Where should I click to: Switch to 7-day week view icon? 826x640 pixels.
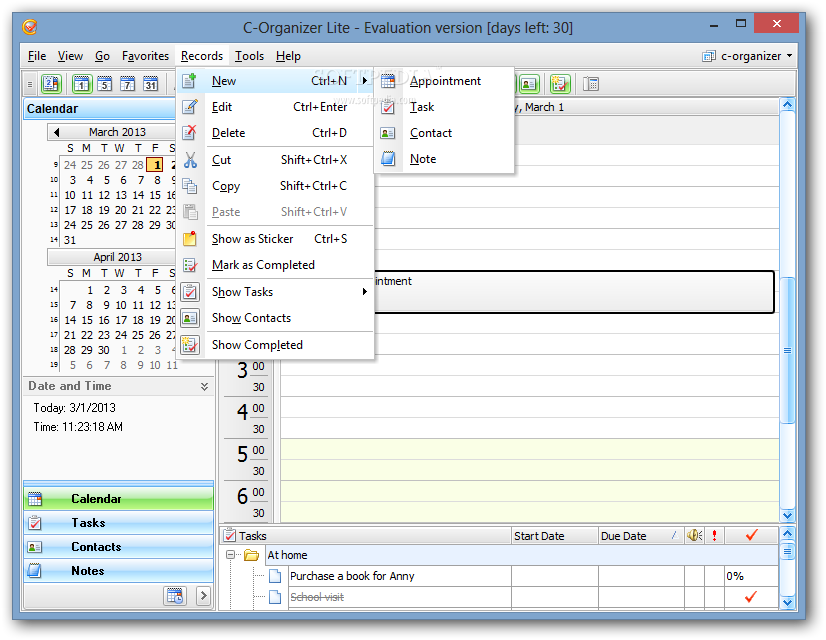point(127,83)
